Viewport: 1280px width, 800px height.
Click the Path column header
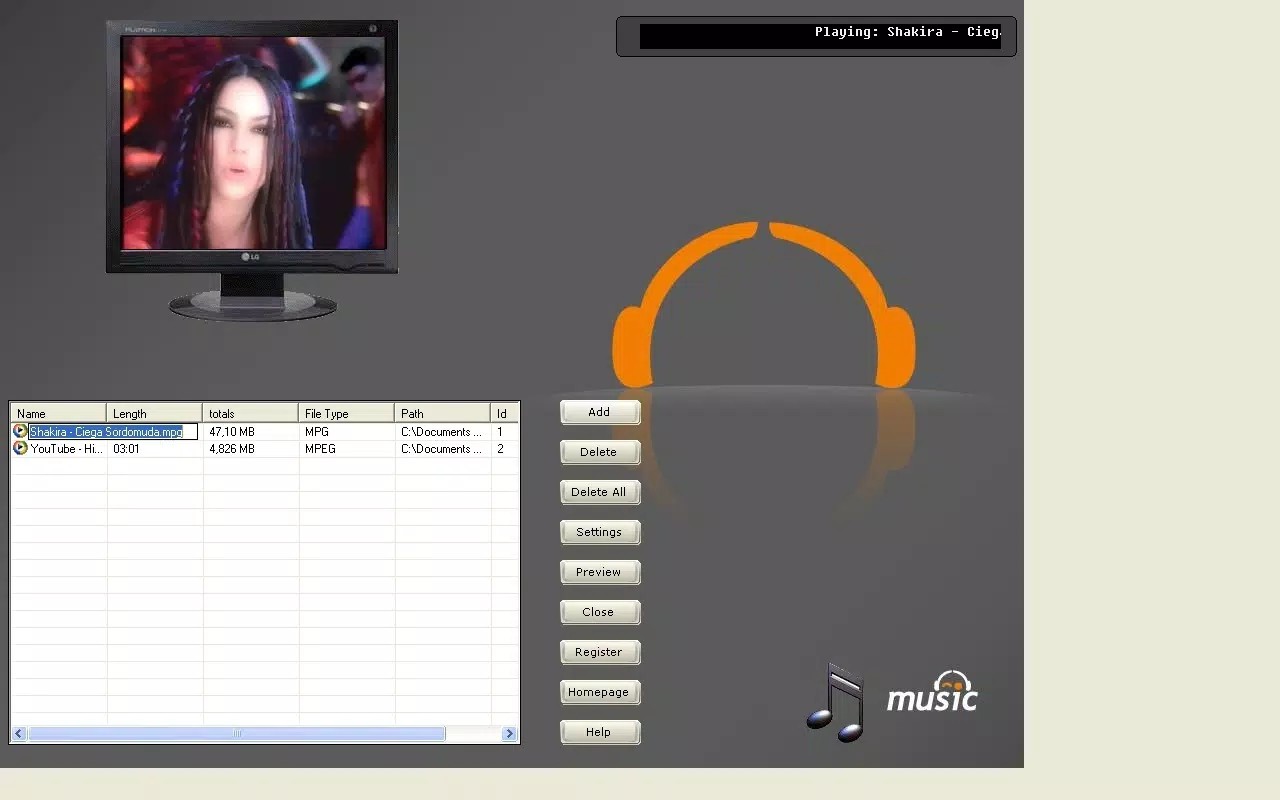pyautogui.click(x=442, y=413)
